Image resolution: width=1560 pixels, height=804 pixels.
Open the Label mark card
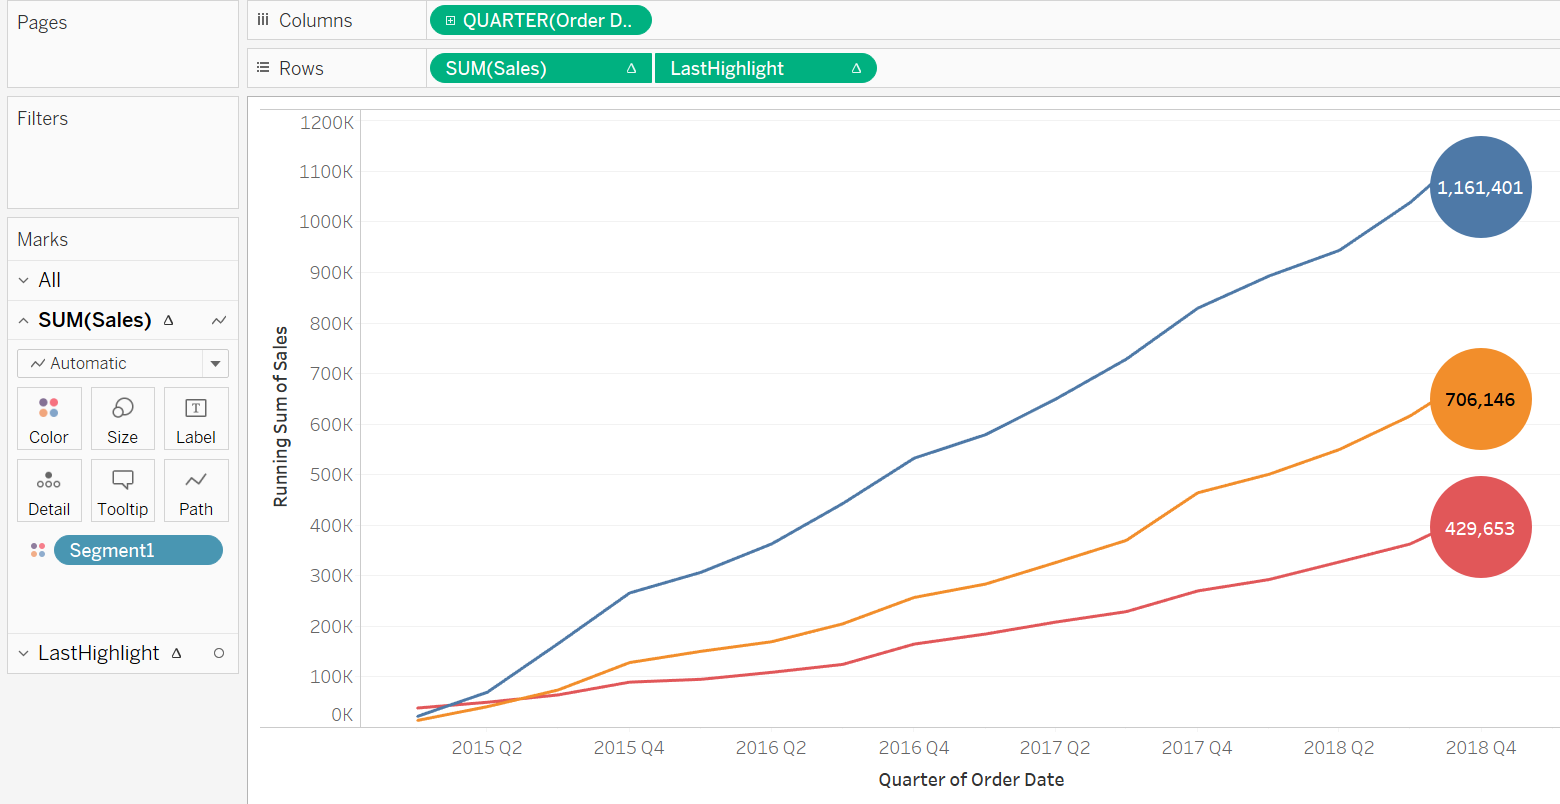196,419
